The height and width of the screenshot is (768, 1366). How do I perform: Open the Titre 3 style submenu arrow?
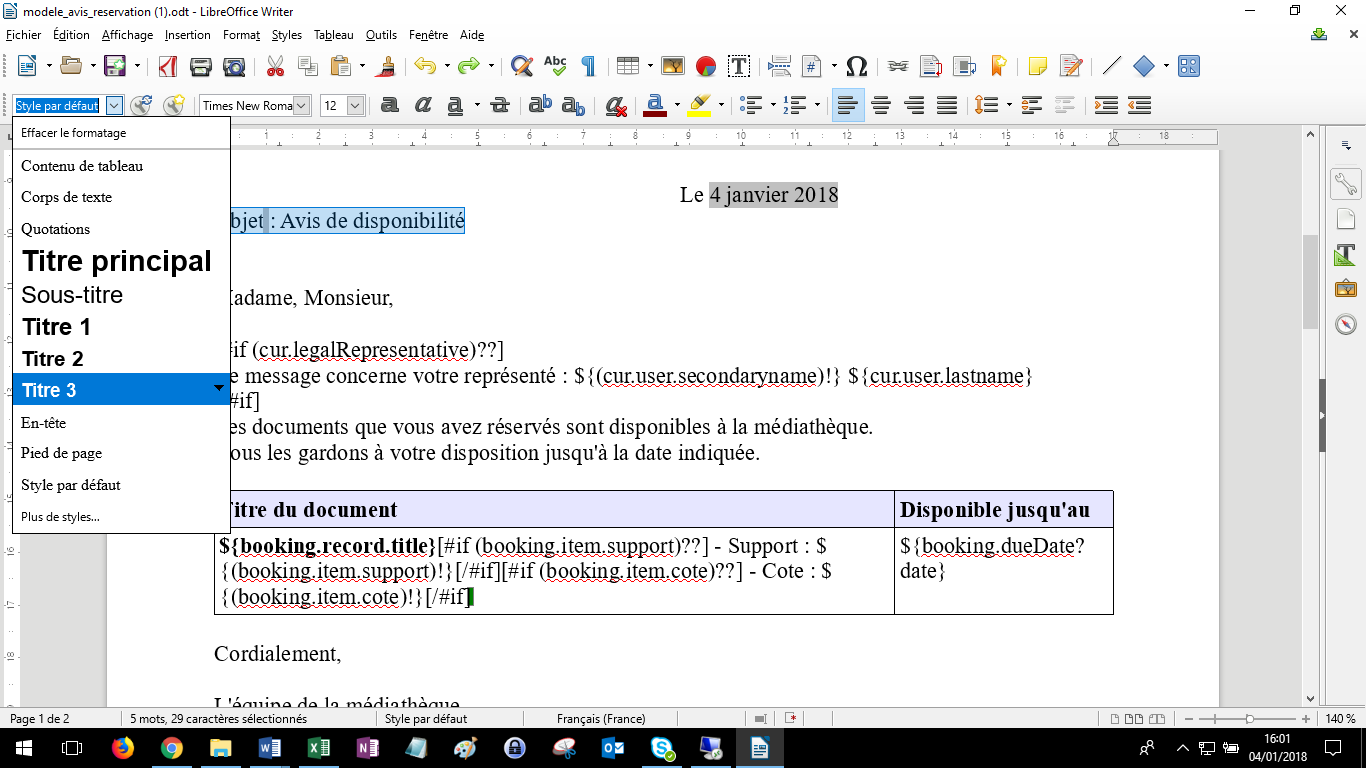click(219, 387)
